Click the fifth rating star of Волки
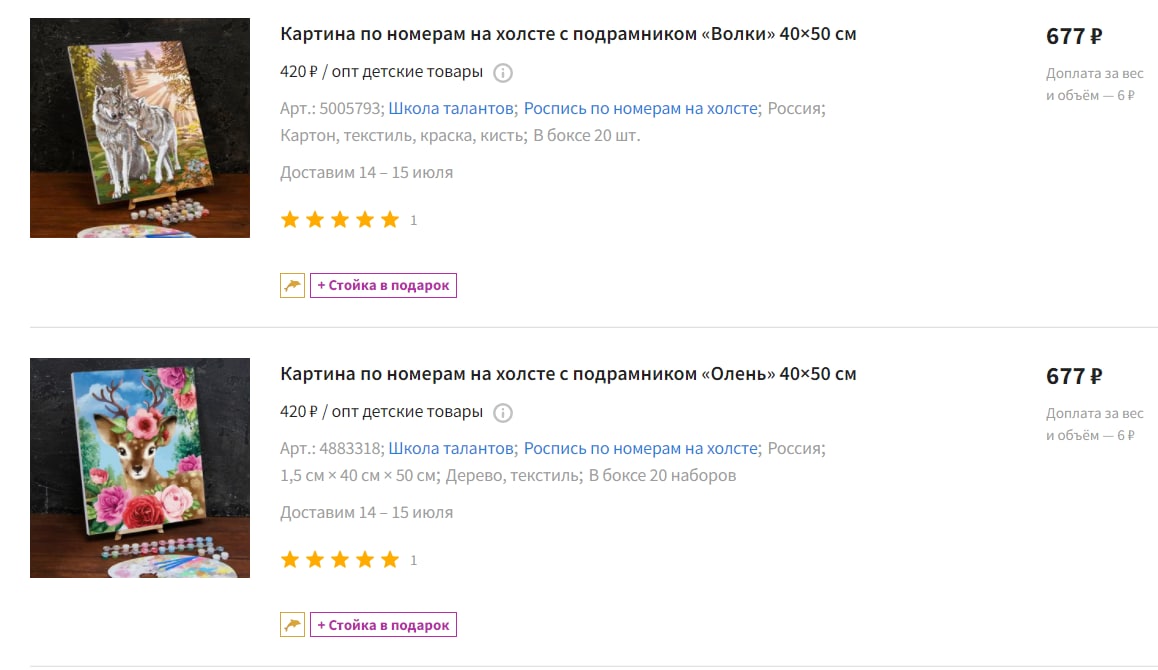This screenshot has width=1158, height=670. pyautogui.click(x=390, y=219)
